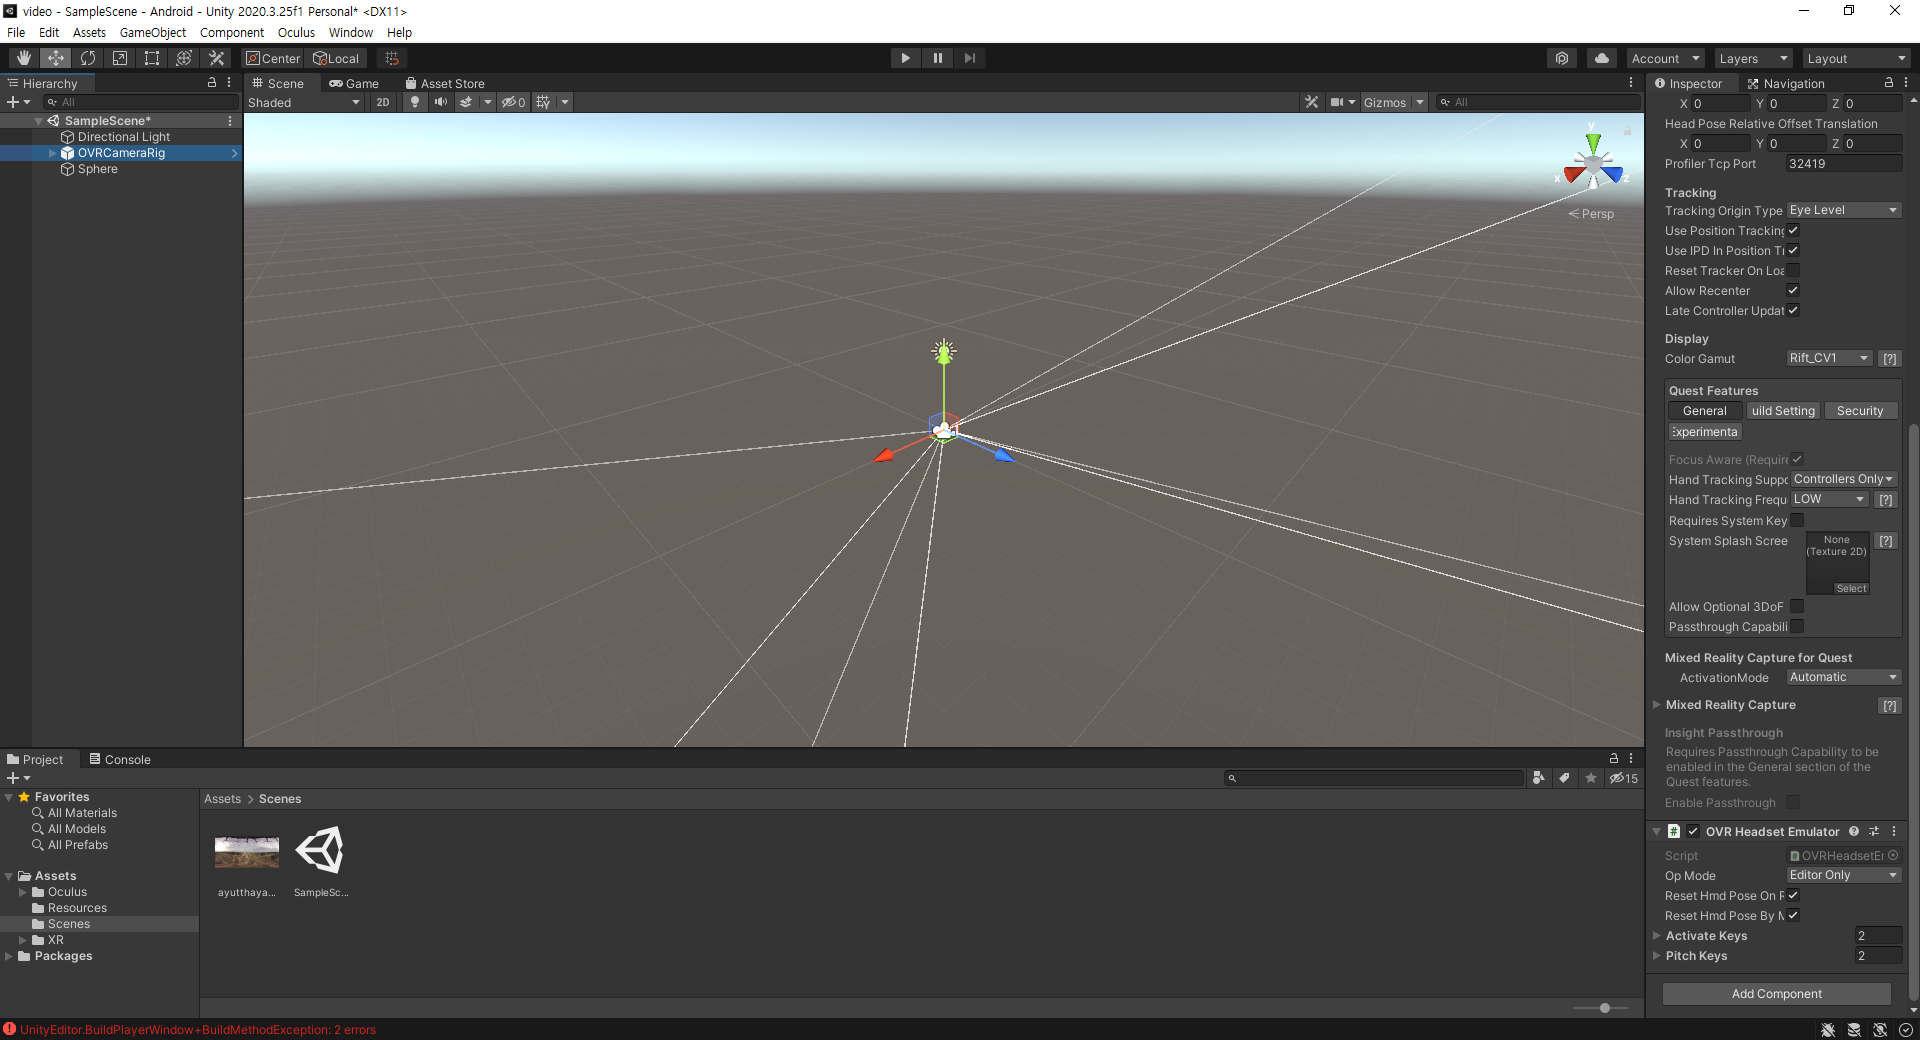Open Hand Tracking Frequency dropdown
The width and height of the screenshot is (1920, 1040).
pos(1829,499)
